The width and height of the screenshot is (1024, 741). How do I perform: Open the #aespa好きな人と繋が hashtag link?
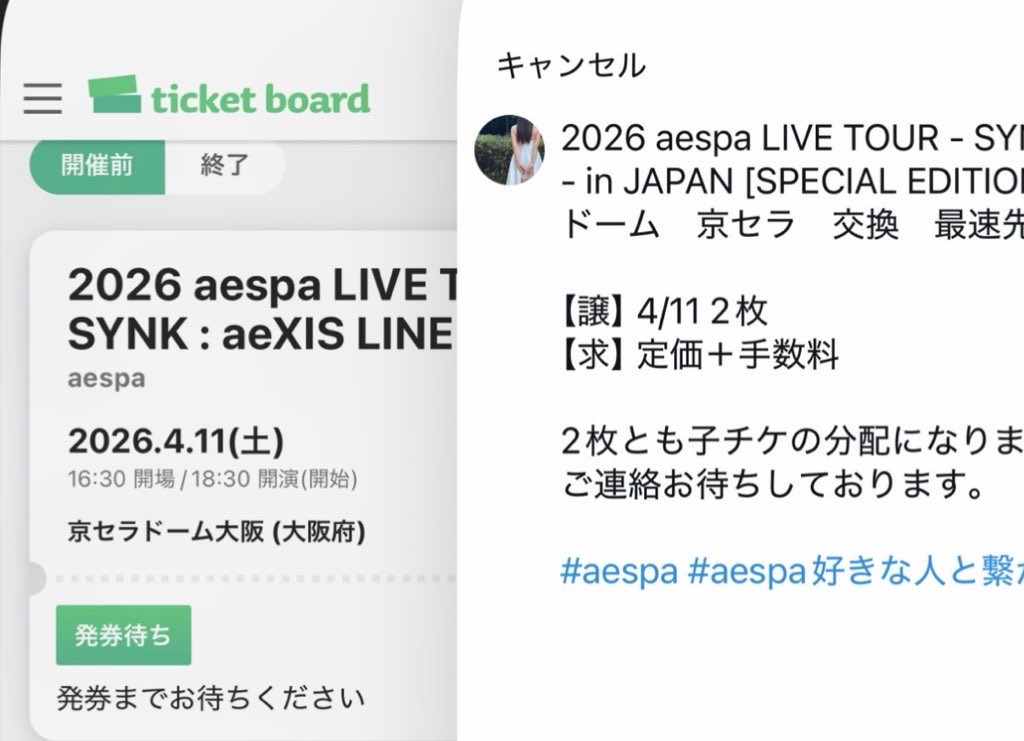click(857, 571)
